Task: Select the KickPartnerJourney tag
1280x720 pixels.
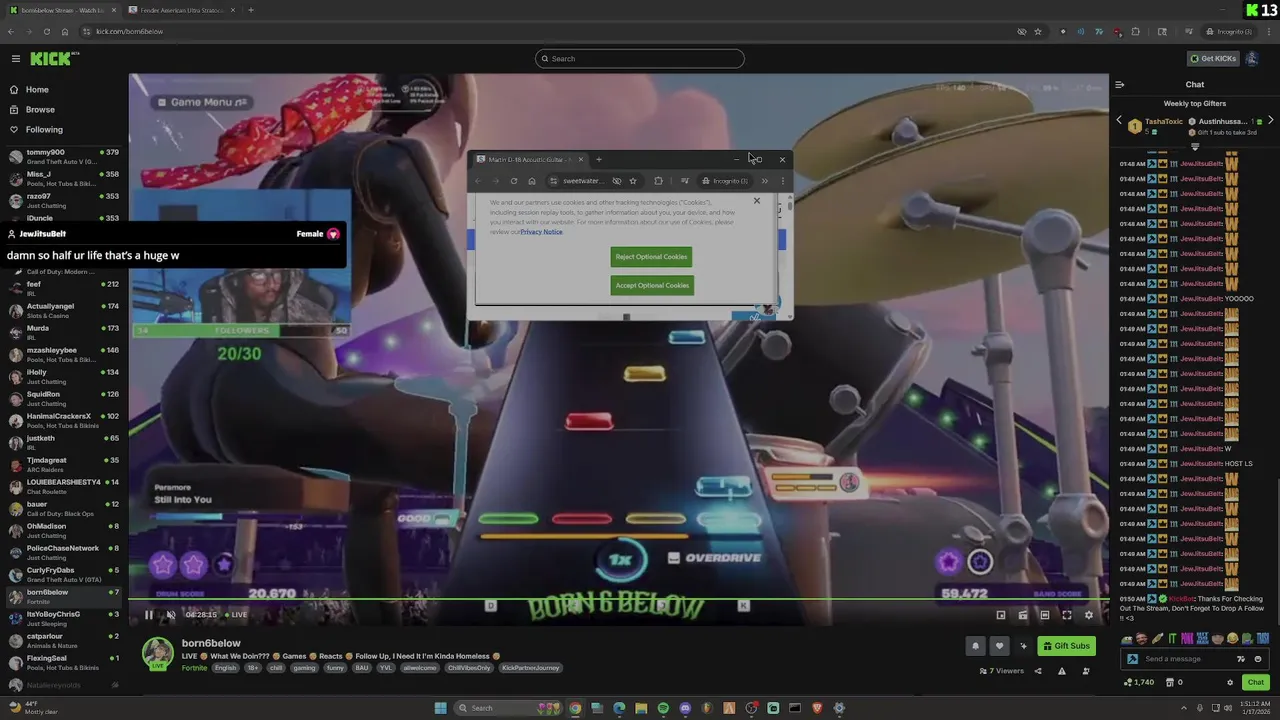Action: click(x=531, y=668)
